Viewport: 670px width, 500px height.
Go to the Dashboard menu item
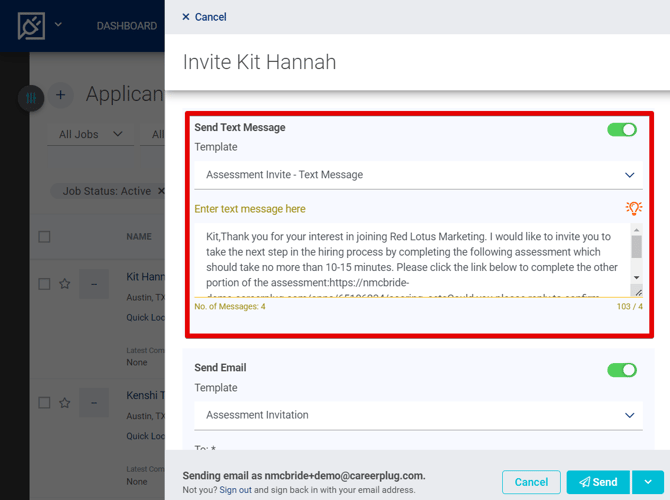point(127,26)
